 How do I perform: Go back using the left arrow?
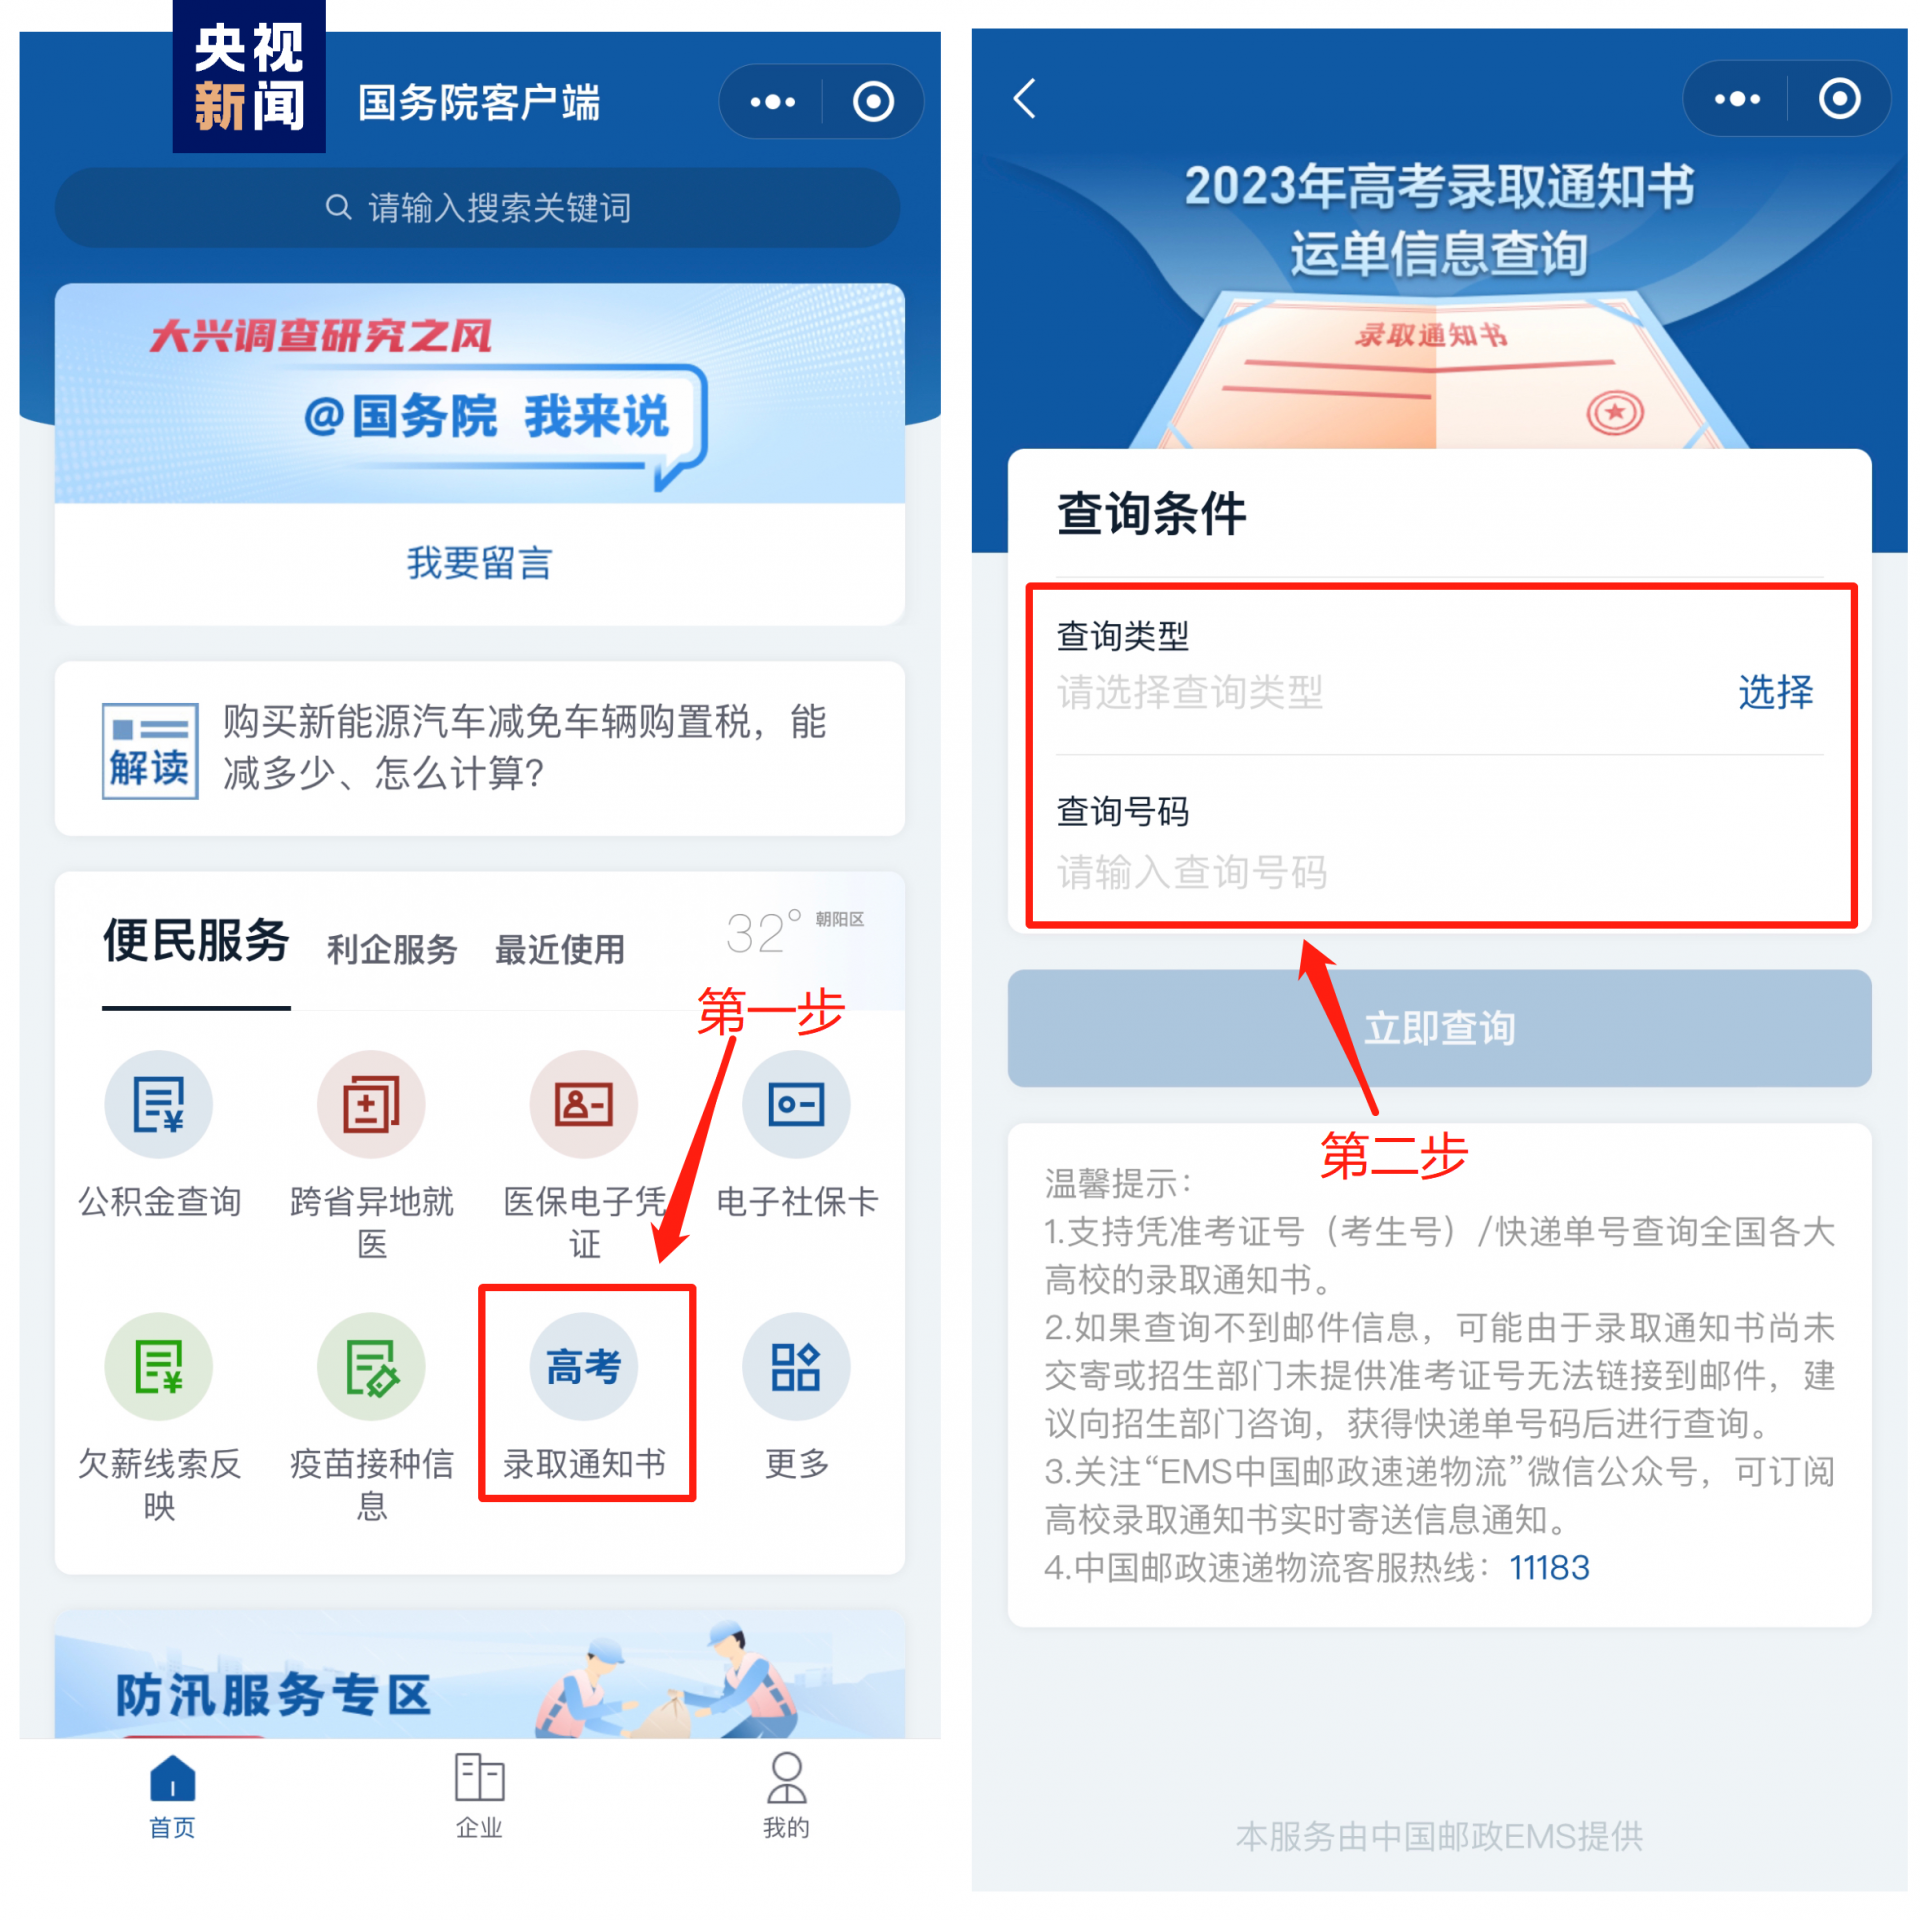[1024, 98]
